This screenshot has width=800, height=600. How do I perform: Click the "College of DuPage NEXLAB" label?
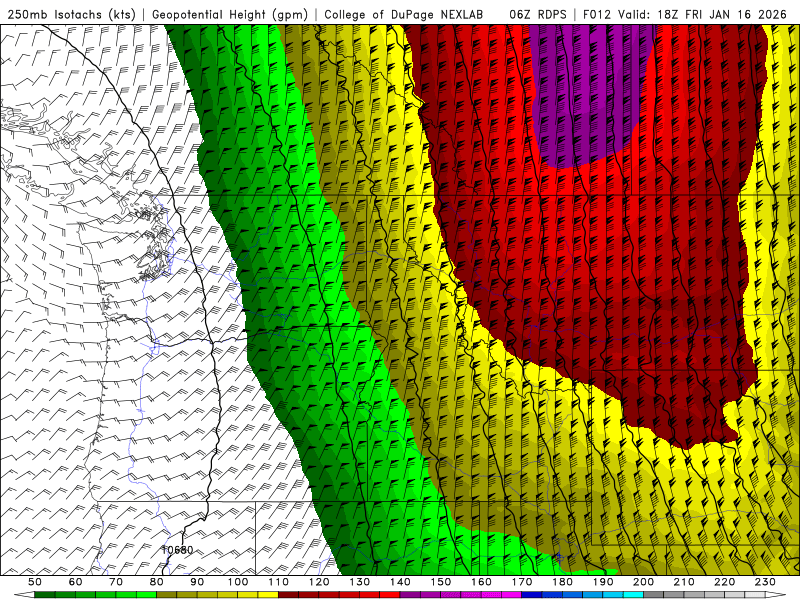[x=404, y=14]
